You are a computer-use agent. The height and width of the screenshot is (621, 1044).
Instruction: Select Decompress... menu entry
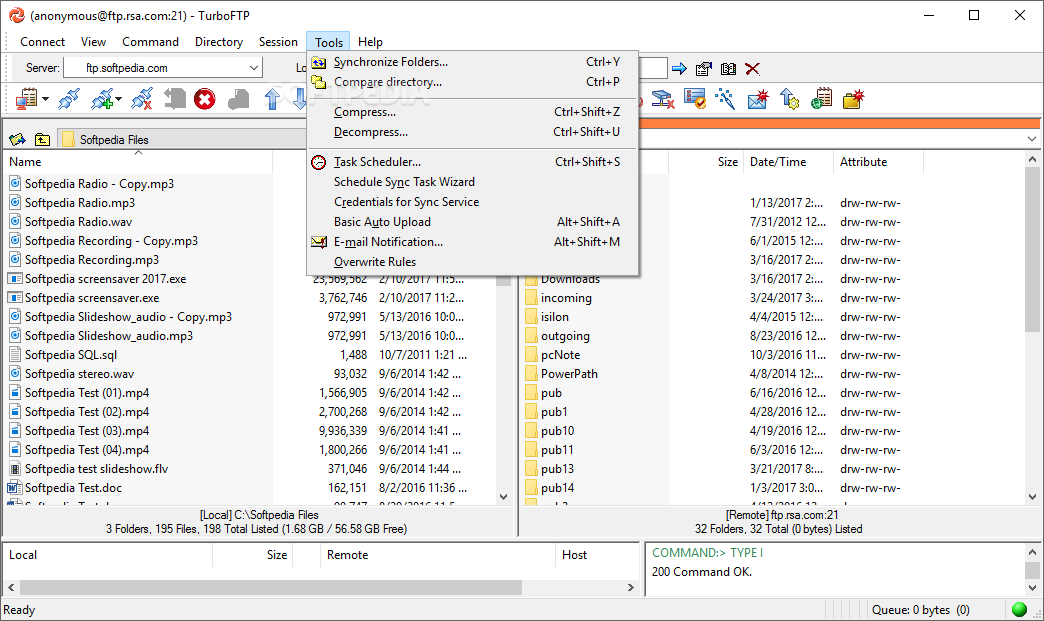(473, 132)
